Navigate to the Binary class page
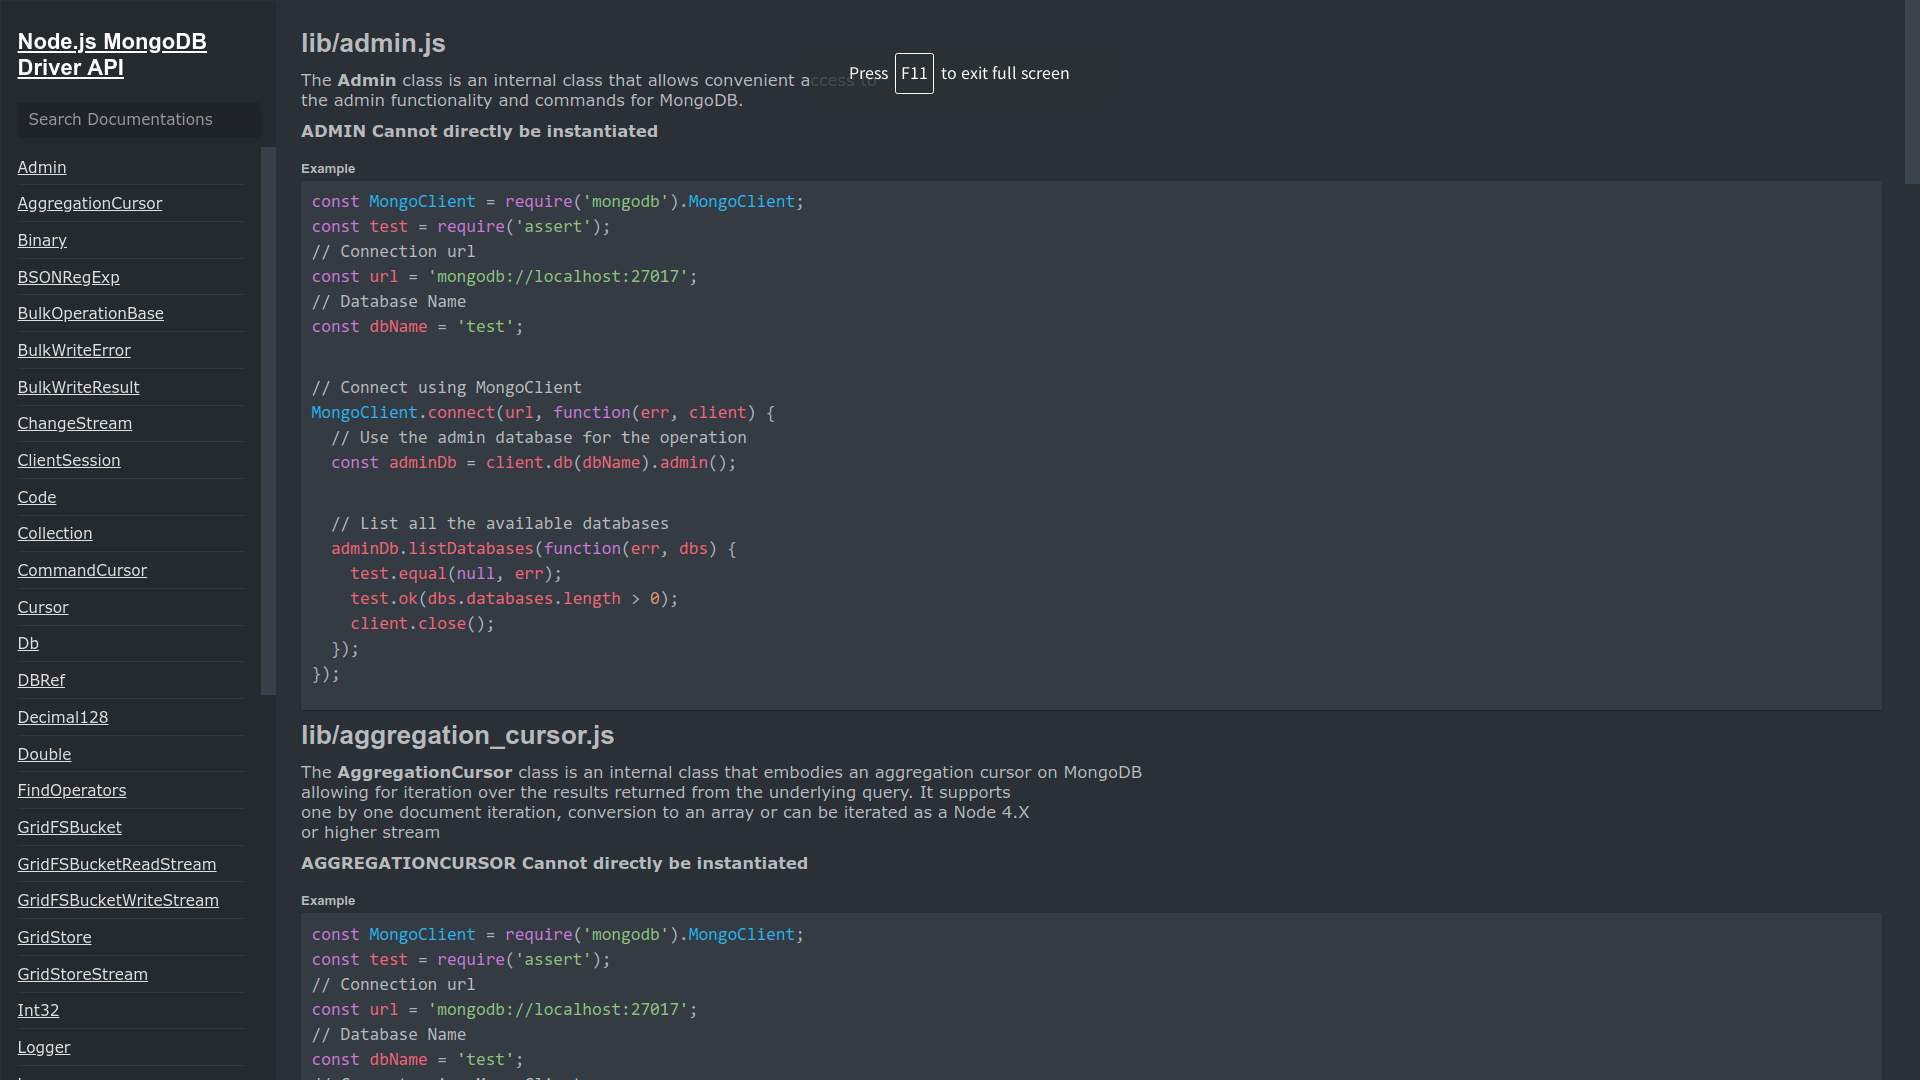The height and width of the screenshot is (1080, 1920). 42,240
